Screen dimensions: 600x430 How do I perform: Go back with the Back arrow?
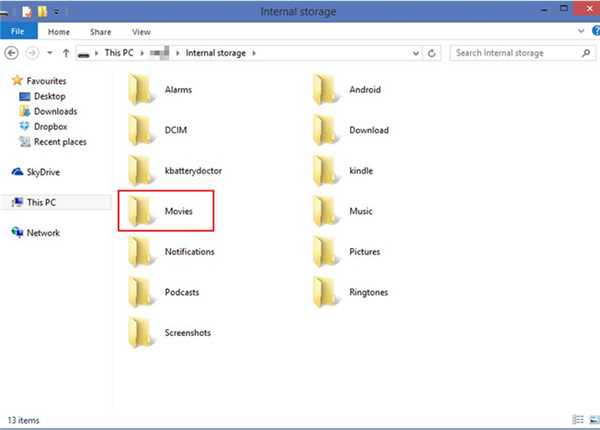tap(11, 53)
